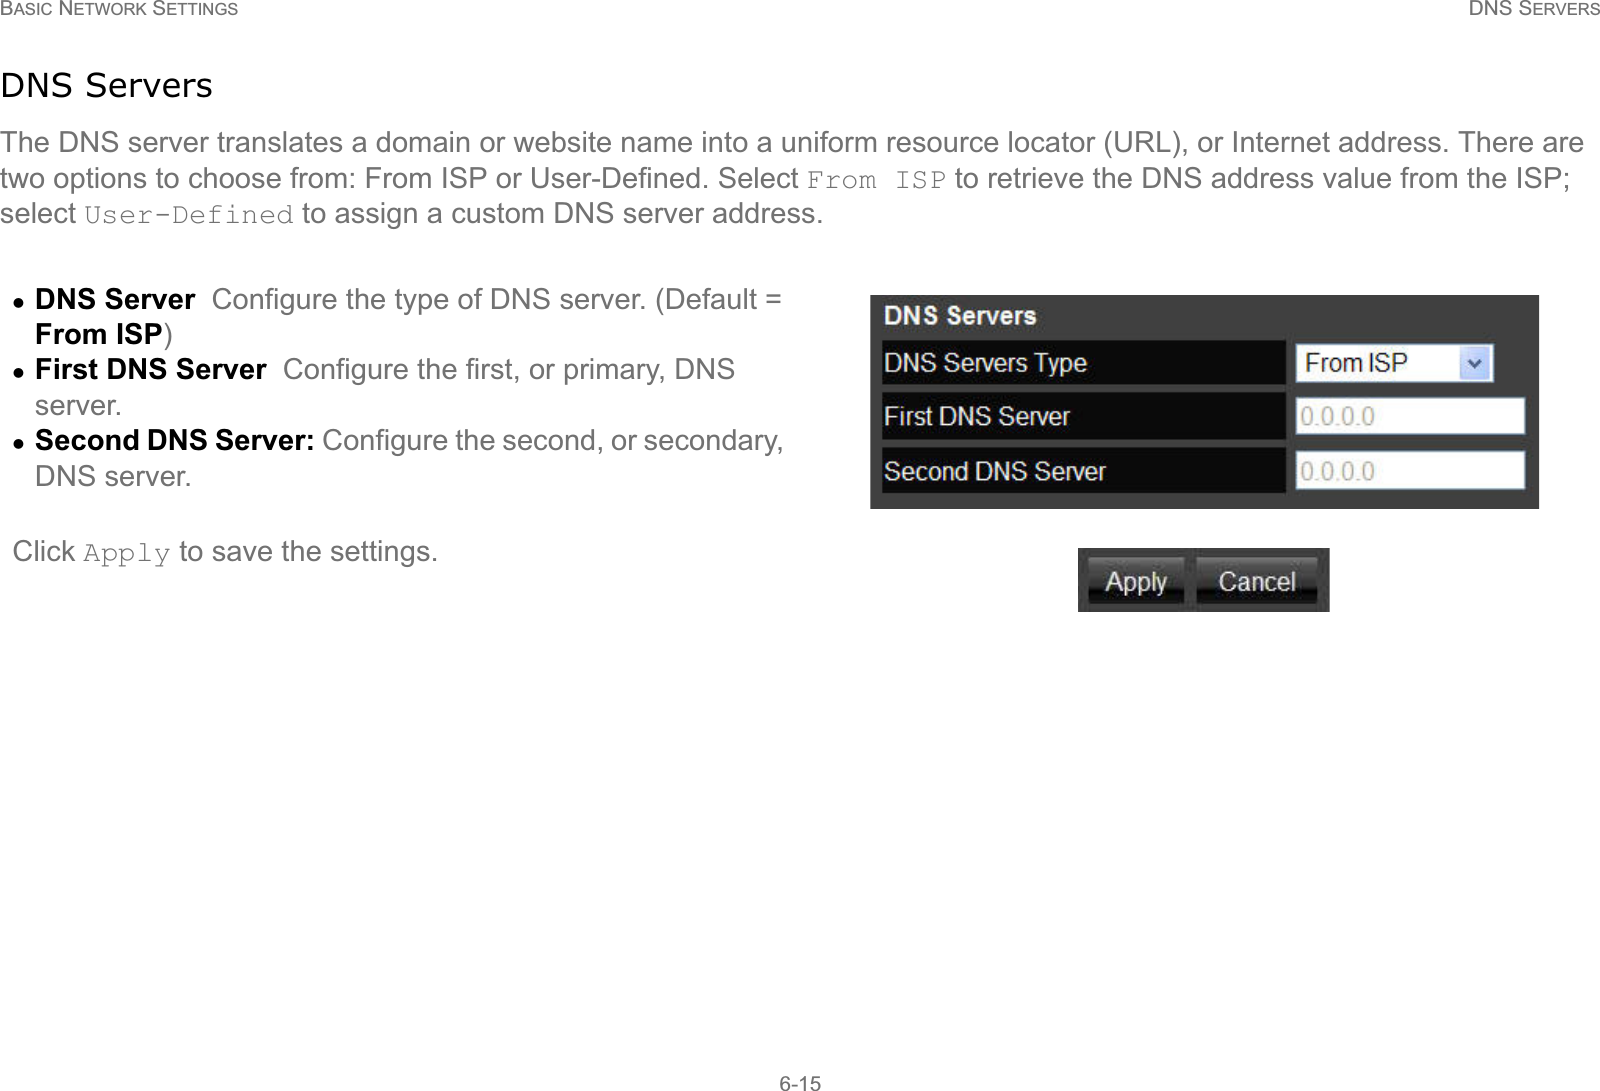
Task: Select the DNS Servers Type label
Action: click(985, 363)
